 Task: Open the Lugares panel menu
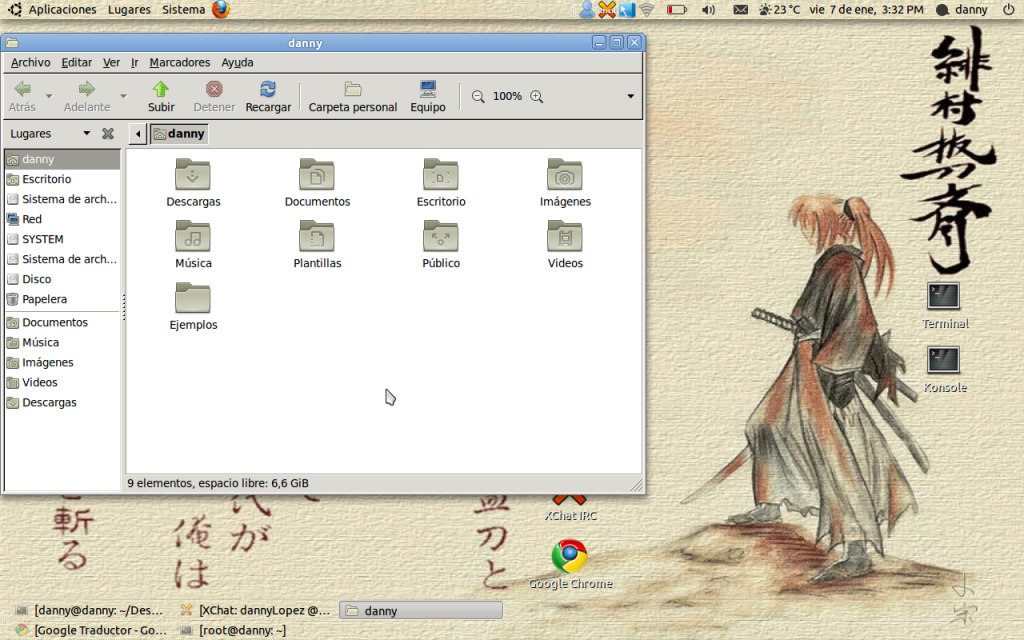[129, 10]
